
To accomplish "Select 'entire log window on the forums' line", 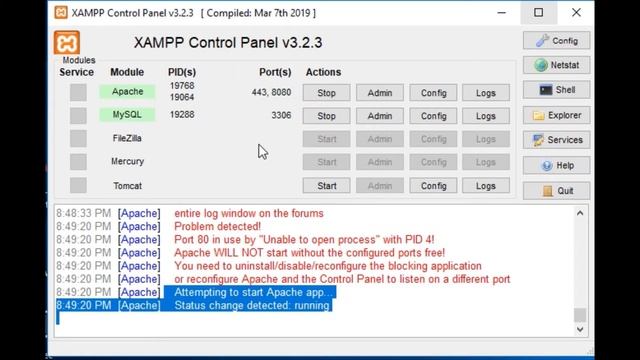I will 249,213.
